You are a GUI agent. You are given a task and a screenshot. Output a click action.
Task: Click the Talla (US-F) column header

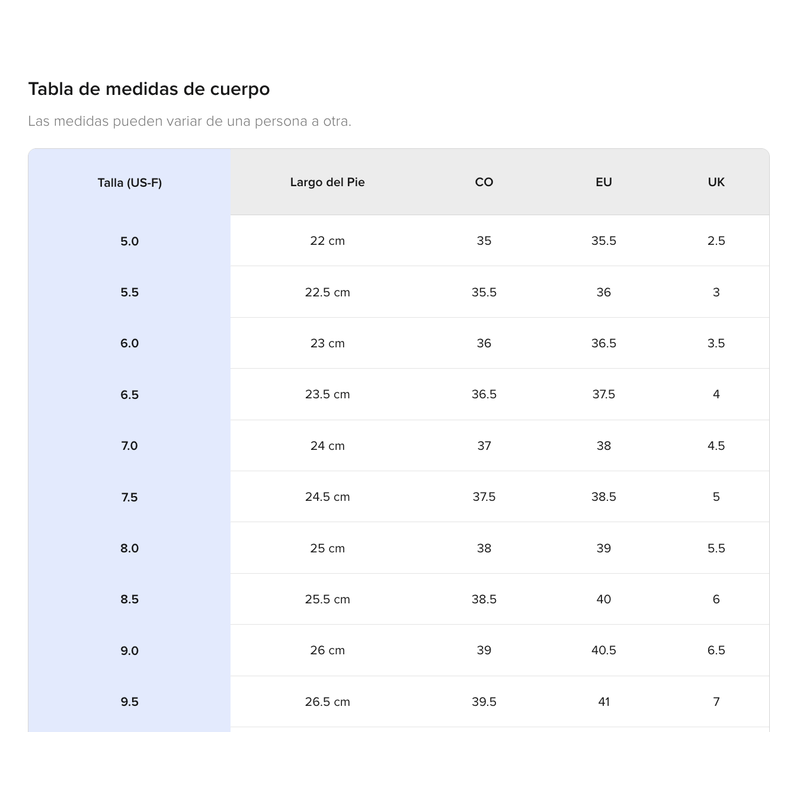click(129, 182)
